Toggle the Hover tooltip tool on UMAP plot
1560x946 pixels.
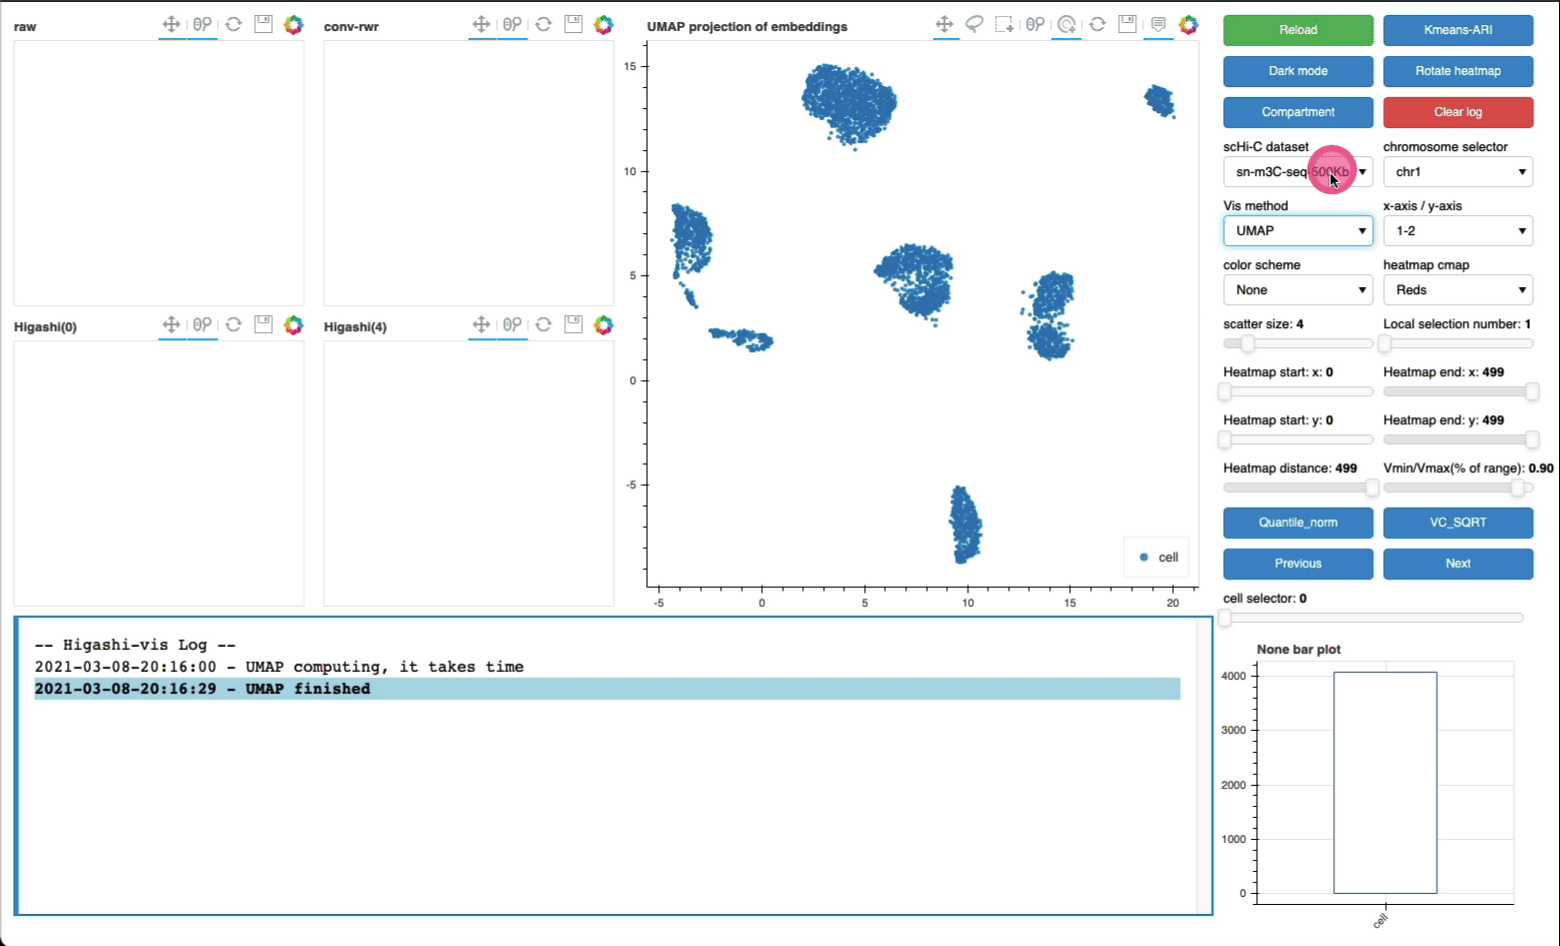click(1158, 25)
